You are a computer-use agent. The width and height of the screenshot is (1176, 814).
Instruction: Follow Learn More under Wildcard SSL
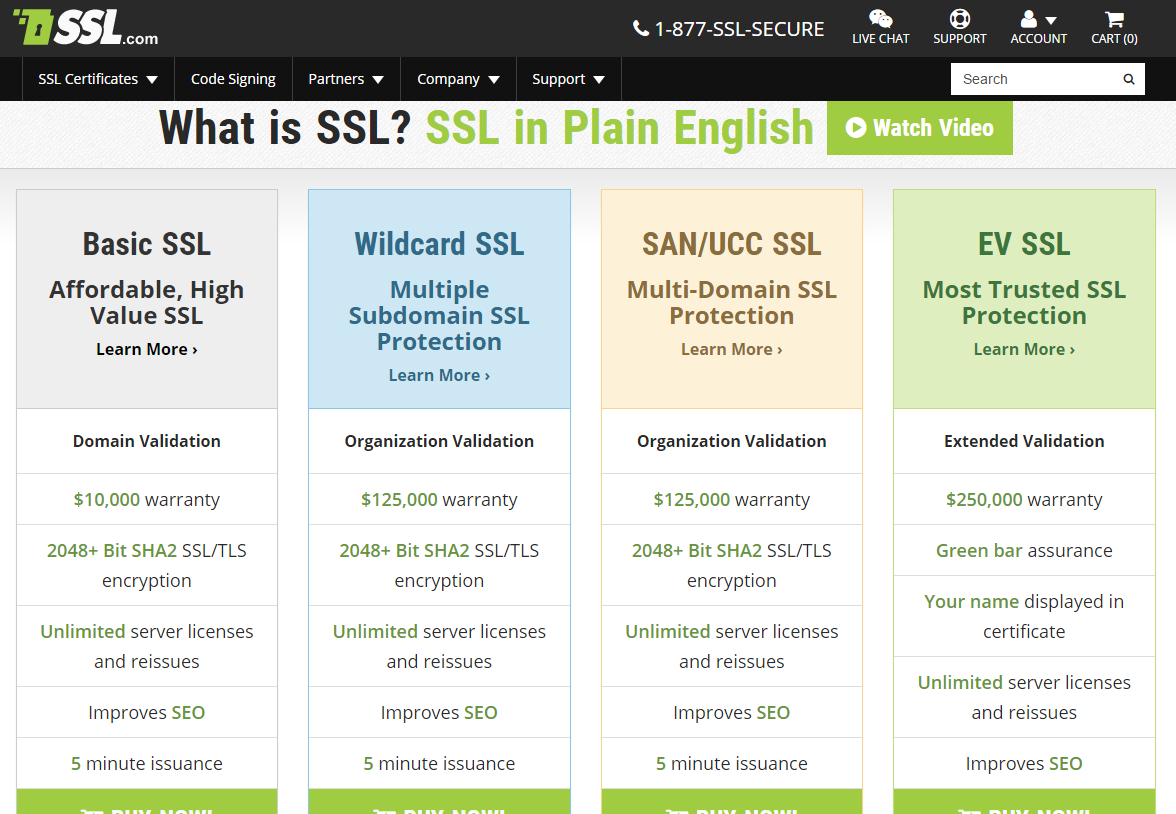pyautogui.click(x=440, y=375)
